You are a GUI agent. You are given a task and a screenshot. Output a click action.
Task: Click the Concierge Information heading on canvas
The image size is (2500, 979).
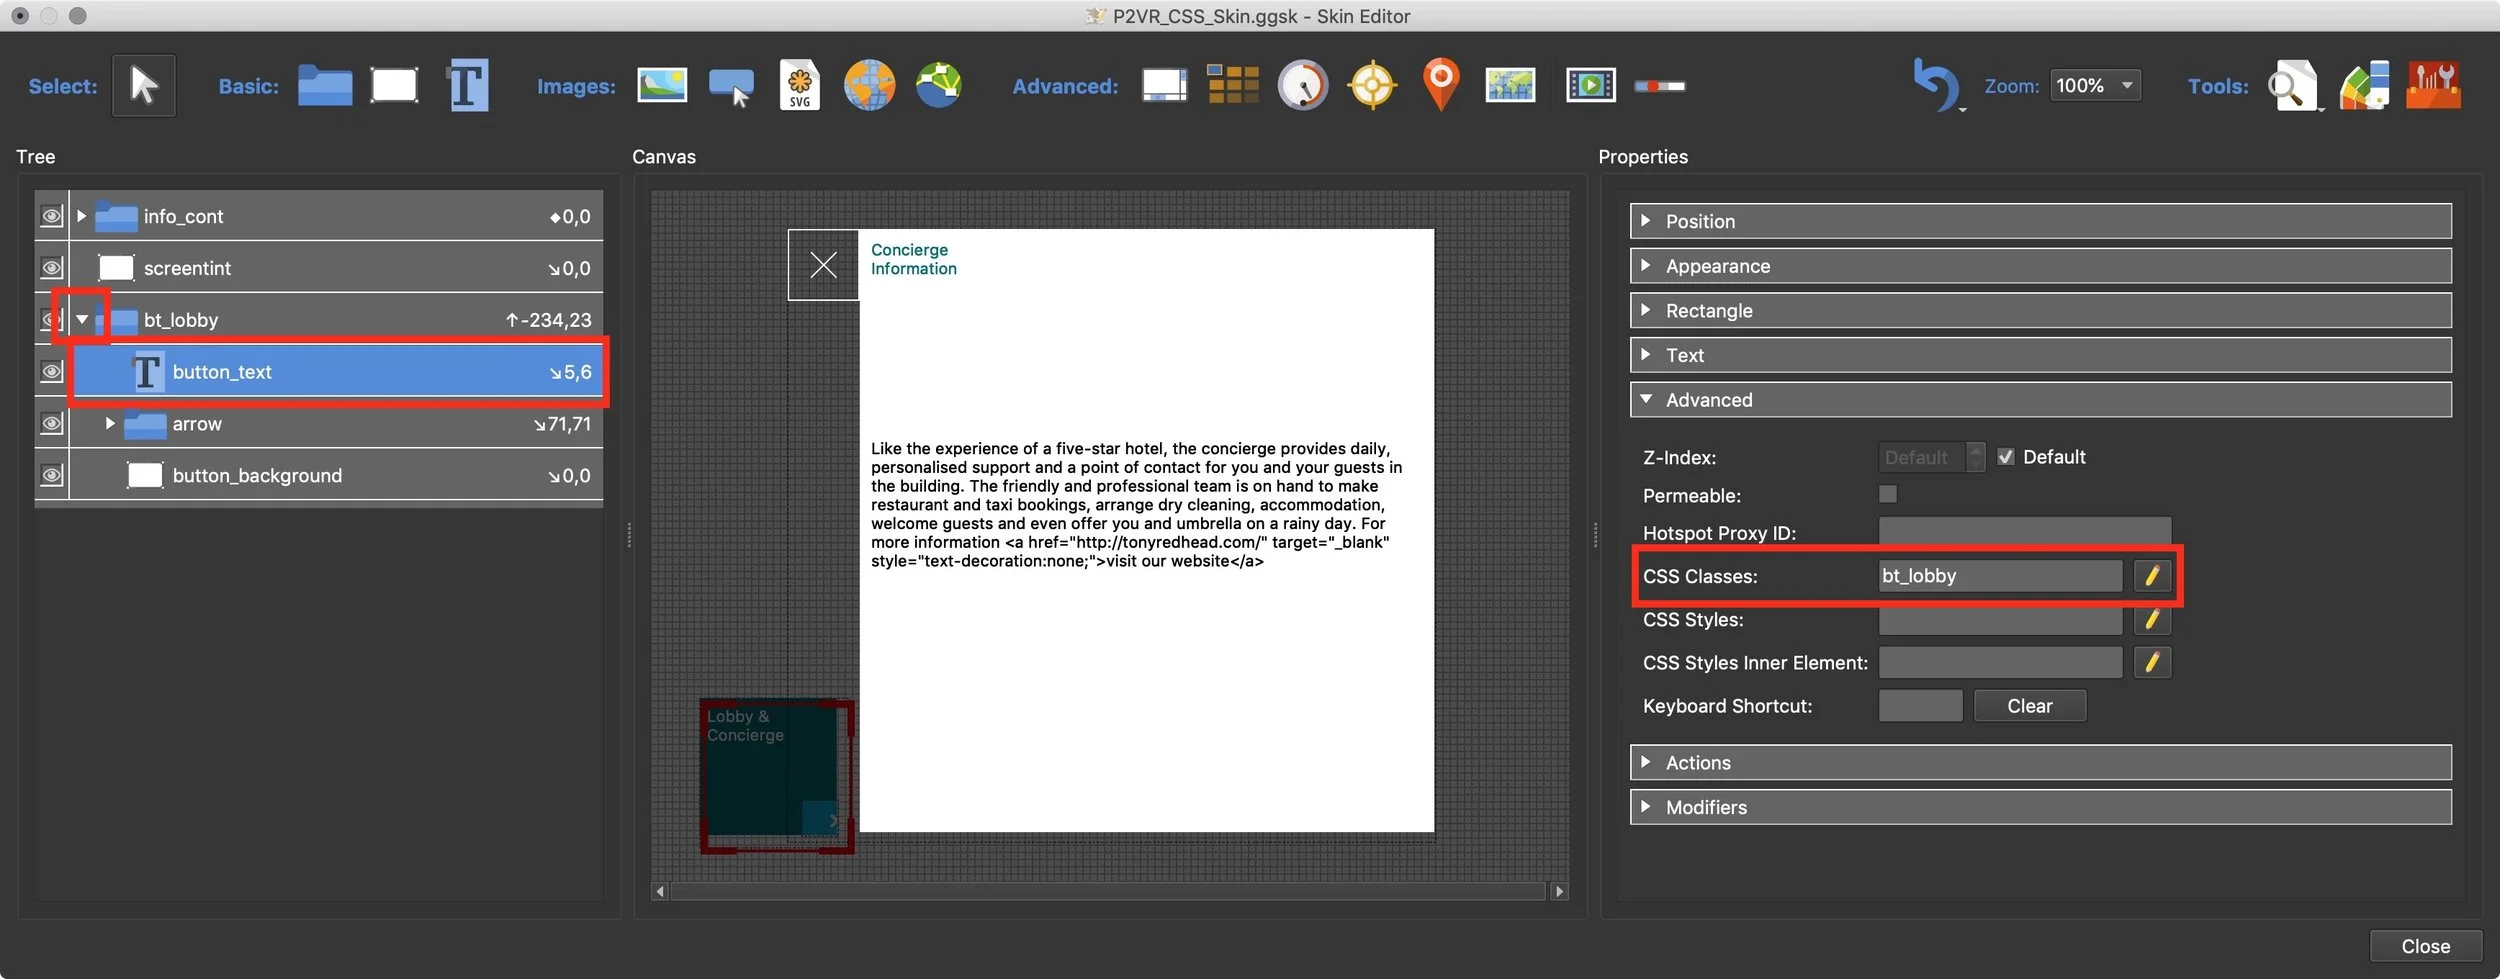tap(913, 259)
